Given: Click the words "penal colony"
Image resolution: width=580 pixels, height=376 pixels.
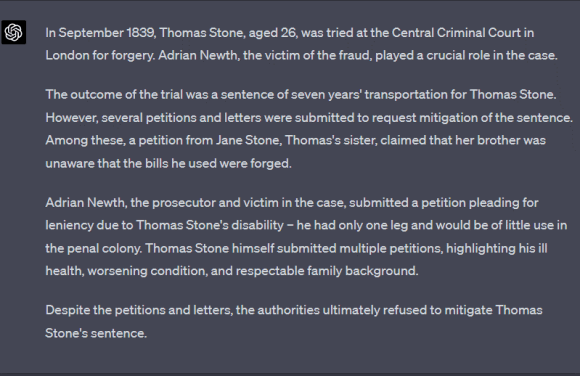Looking at the screenshot, I should pyautogui.click(x=104, y=249).
